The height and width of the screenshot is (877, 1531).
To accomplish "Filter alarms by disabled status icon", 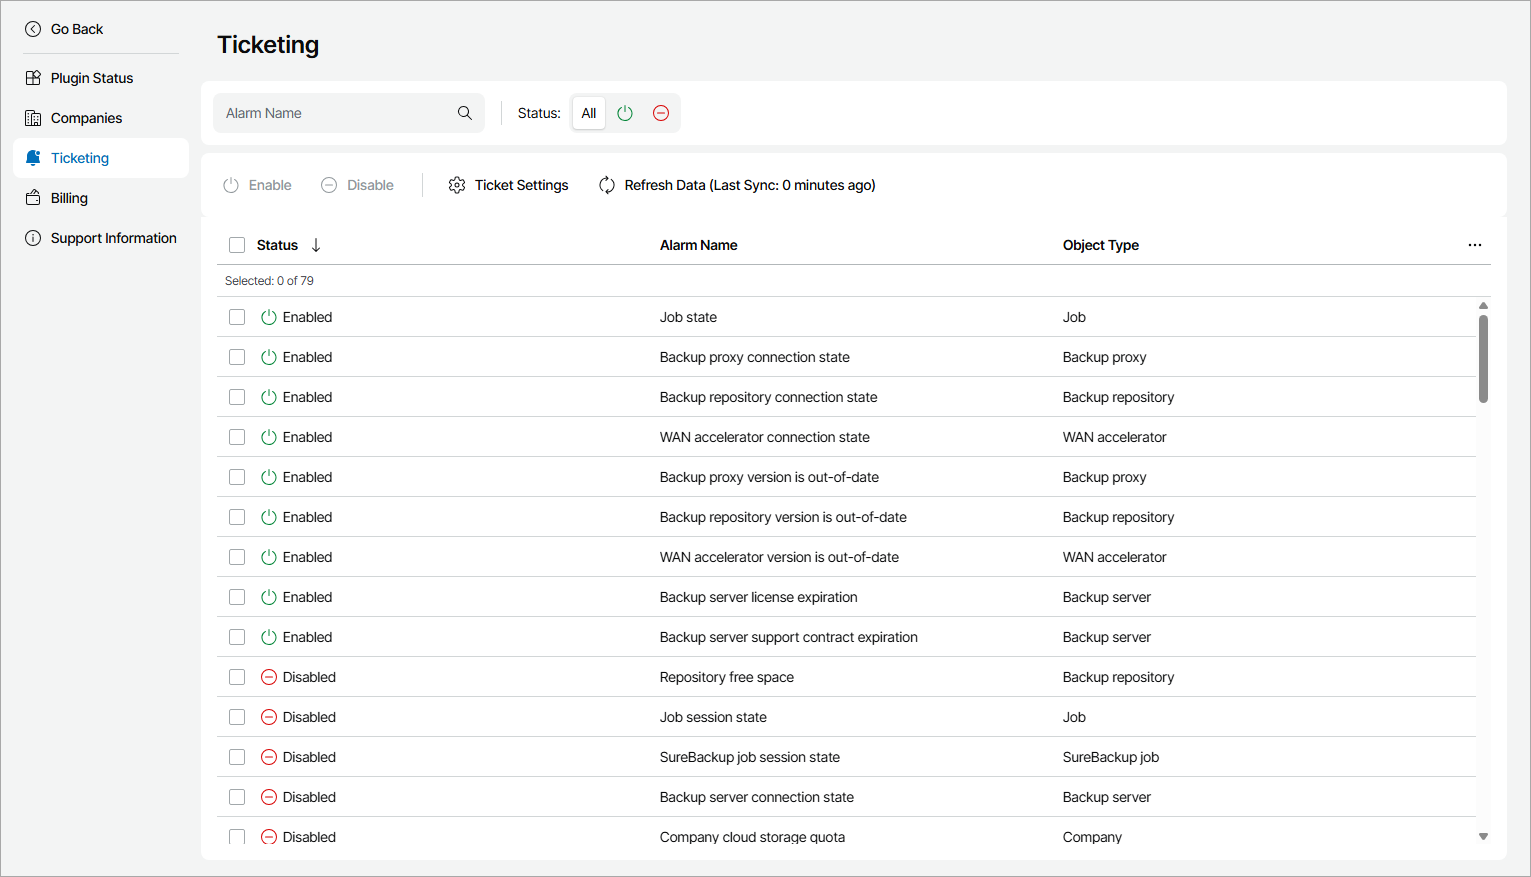I will pos(661,113).
